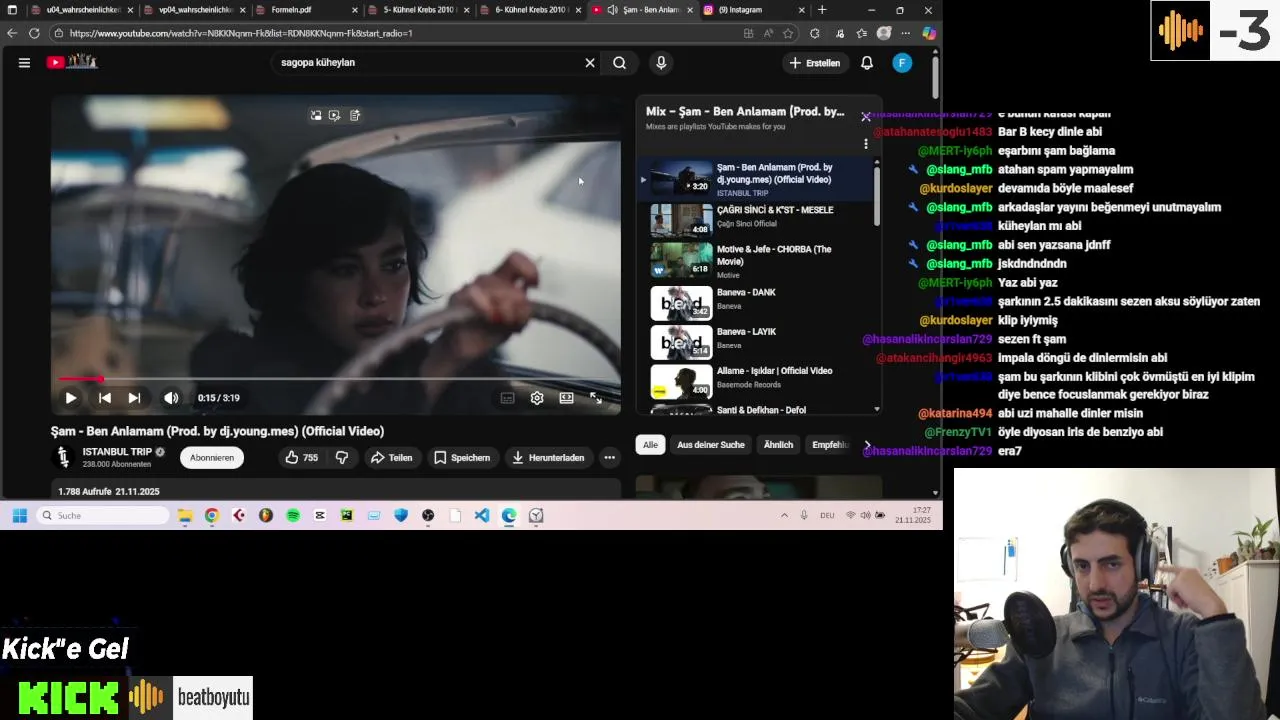Switch to Formeln.pdf browser tab
The width and height of the screenshot is (1280, 720).
[305, 10]
